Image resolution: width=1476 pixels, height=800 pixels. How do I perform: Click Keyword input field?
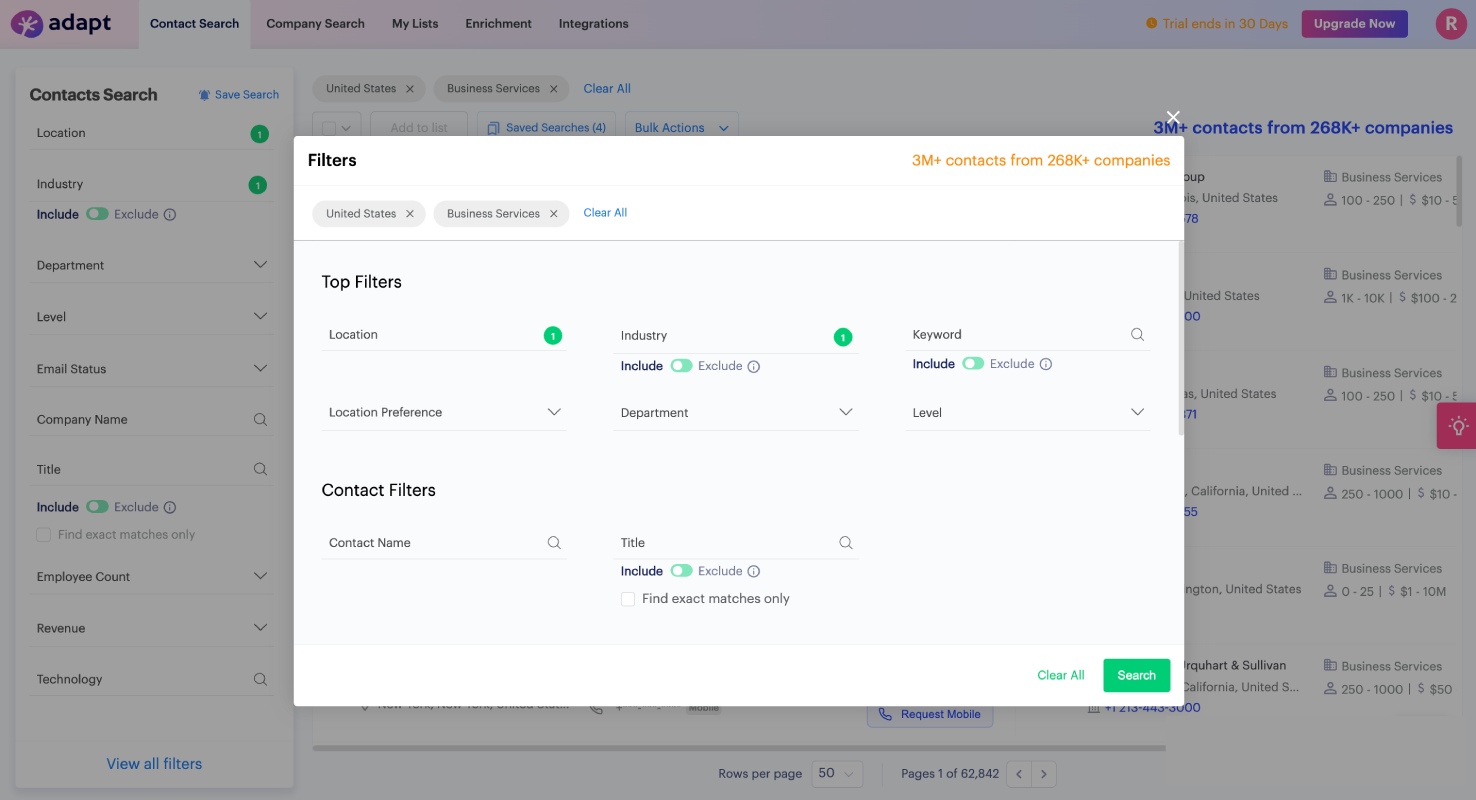tap(1028, 335)
